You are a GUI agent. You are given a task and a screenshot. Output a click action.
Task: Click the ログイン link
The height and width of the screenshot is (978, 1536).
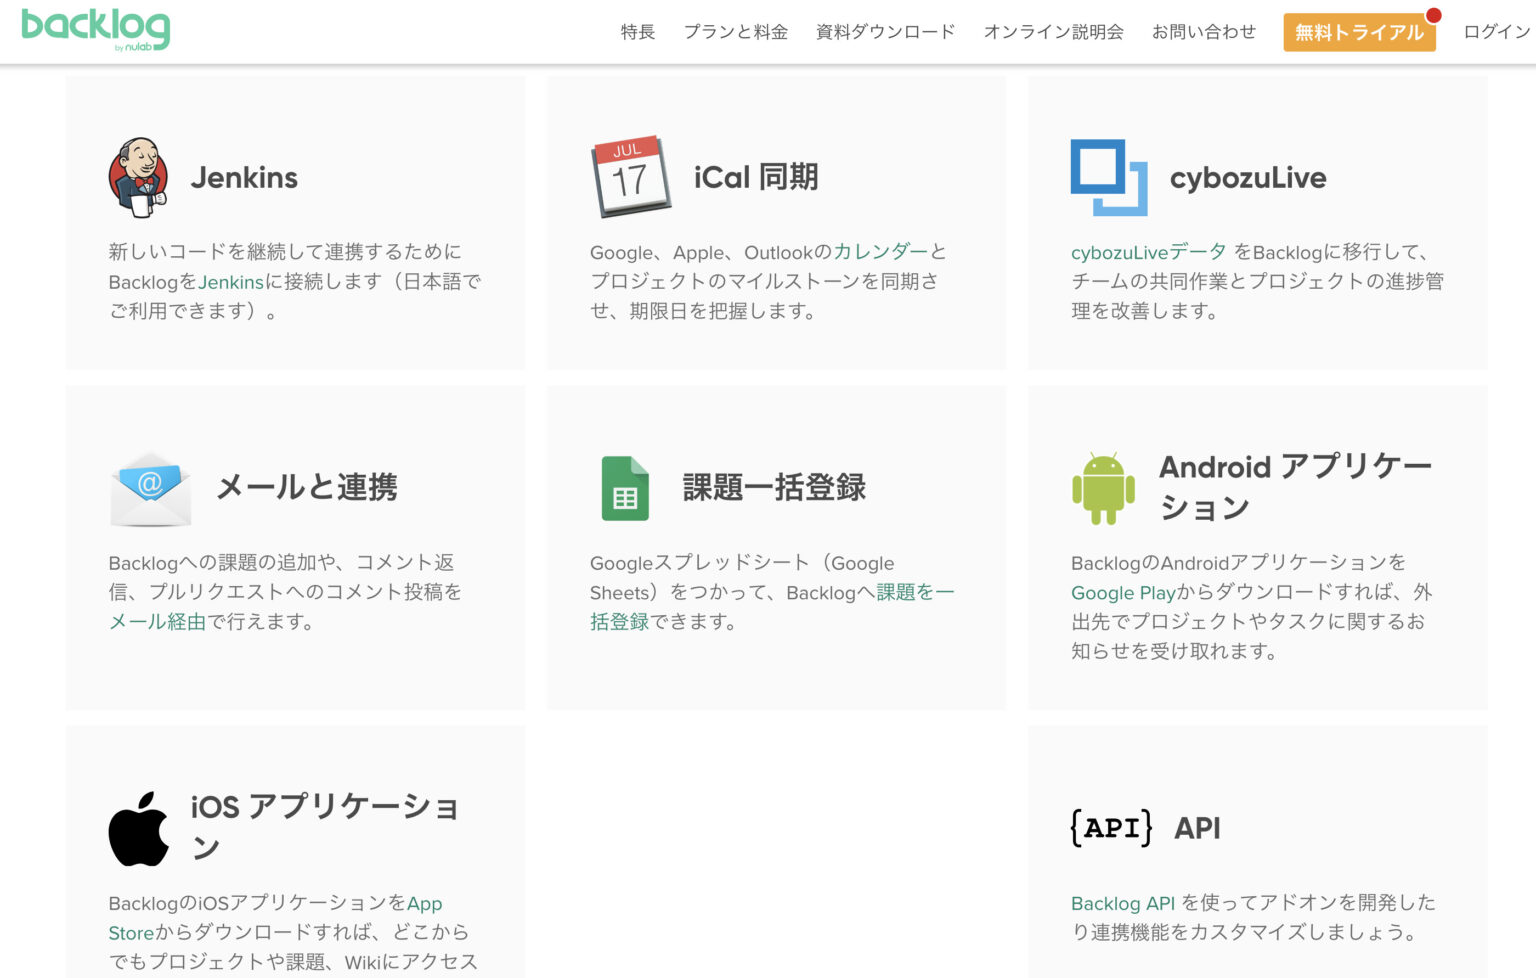point(1497,32)
